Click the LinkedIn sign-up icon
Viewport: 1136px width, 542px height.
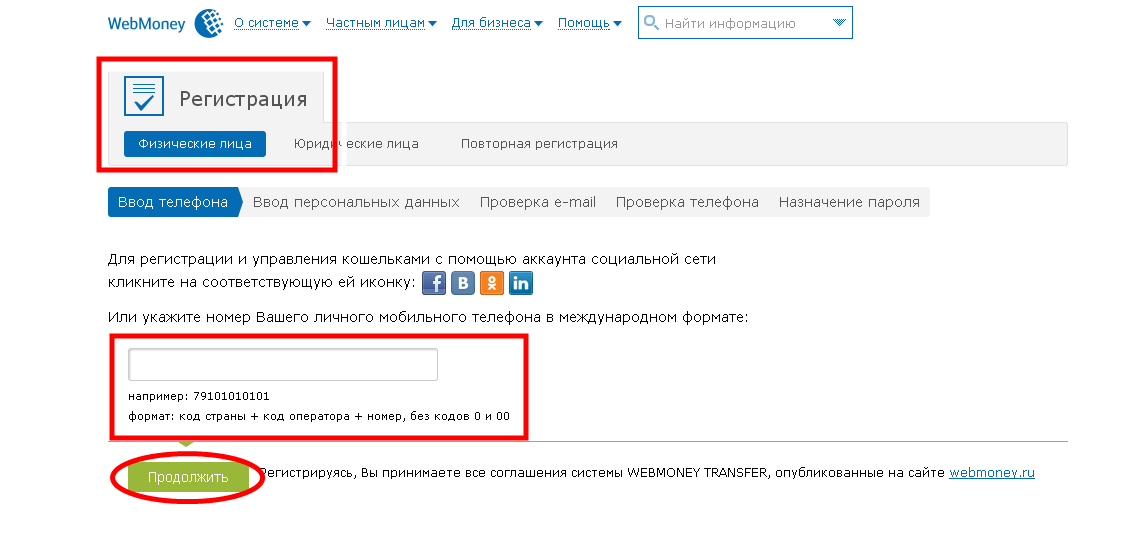click(521, 283)
